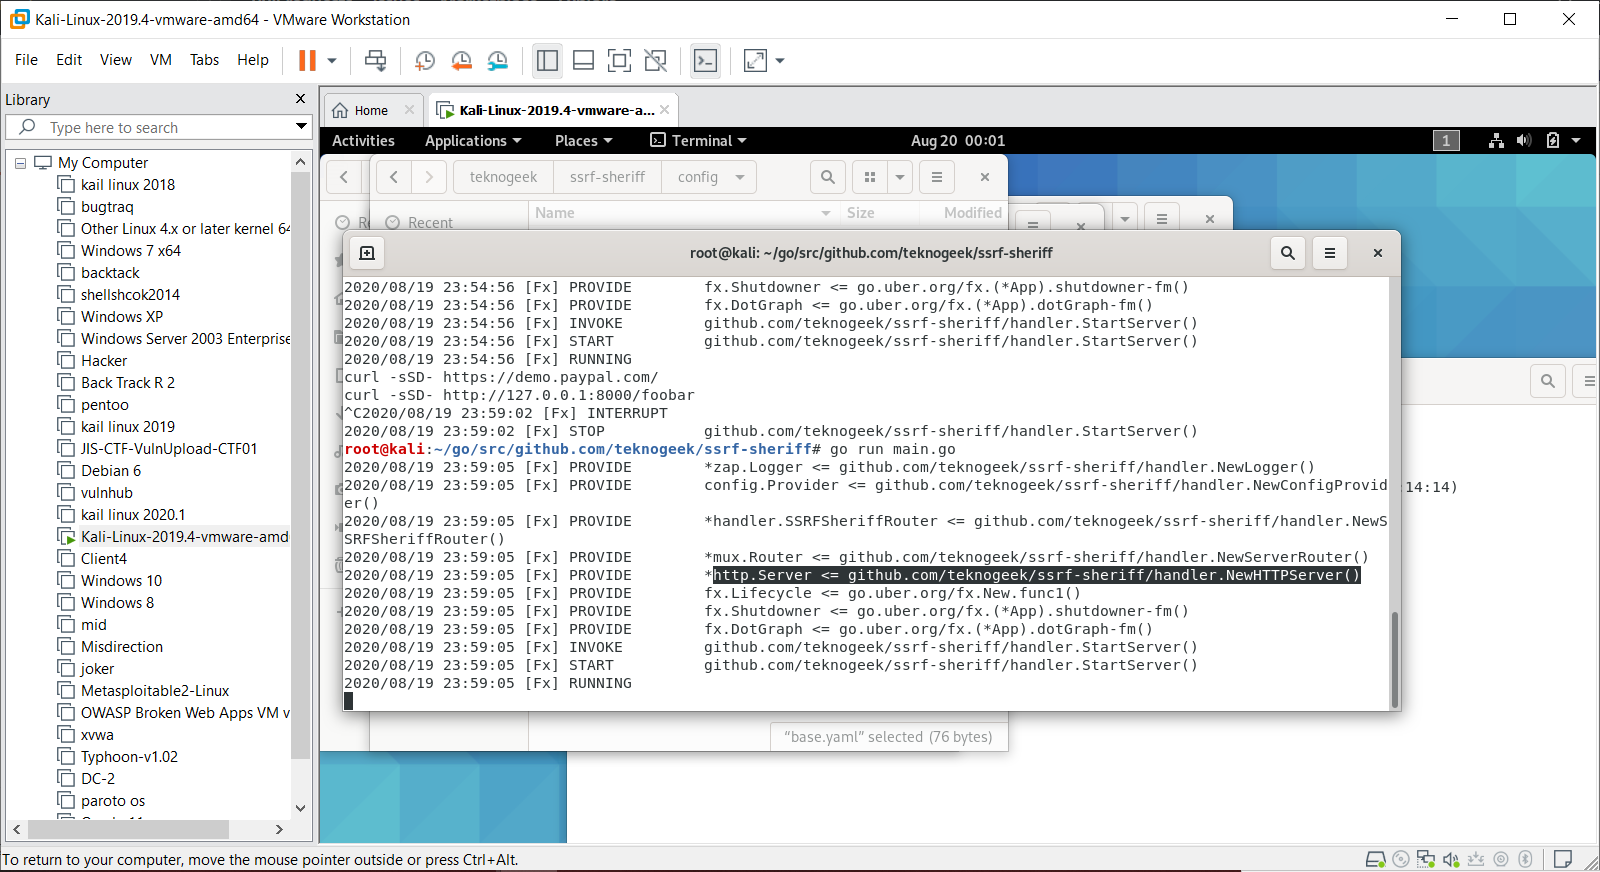Open the stretch guest dropdown arrow
The width and height of the screenshot is (1600, 872).
click(x=780, y=61)
